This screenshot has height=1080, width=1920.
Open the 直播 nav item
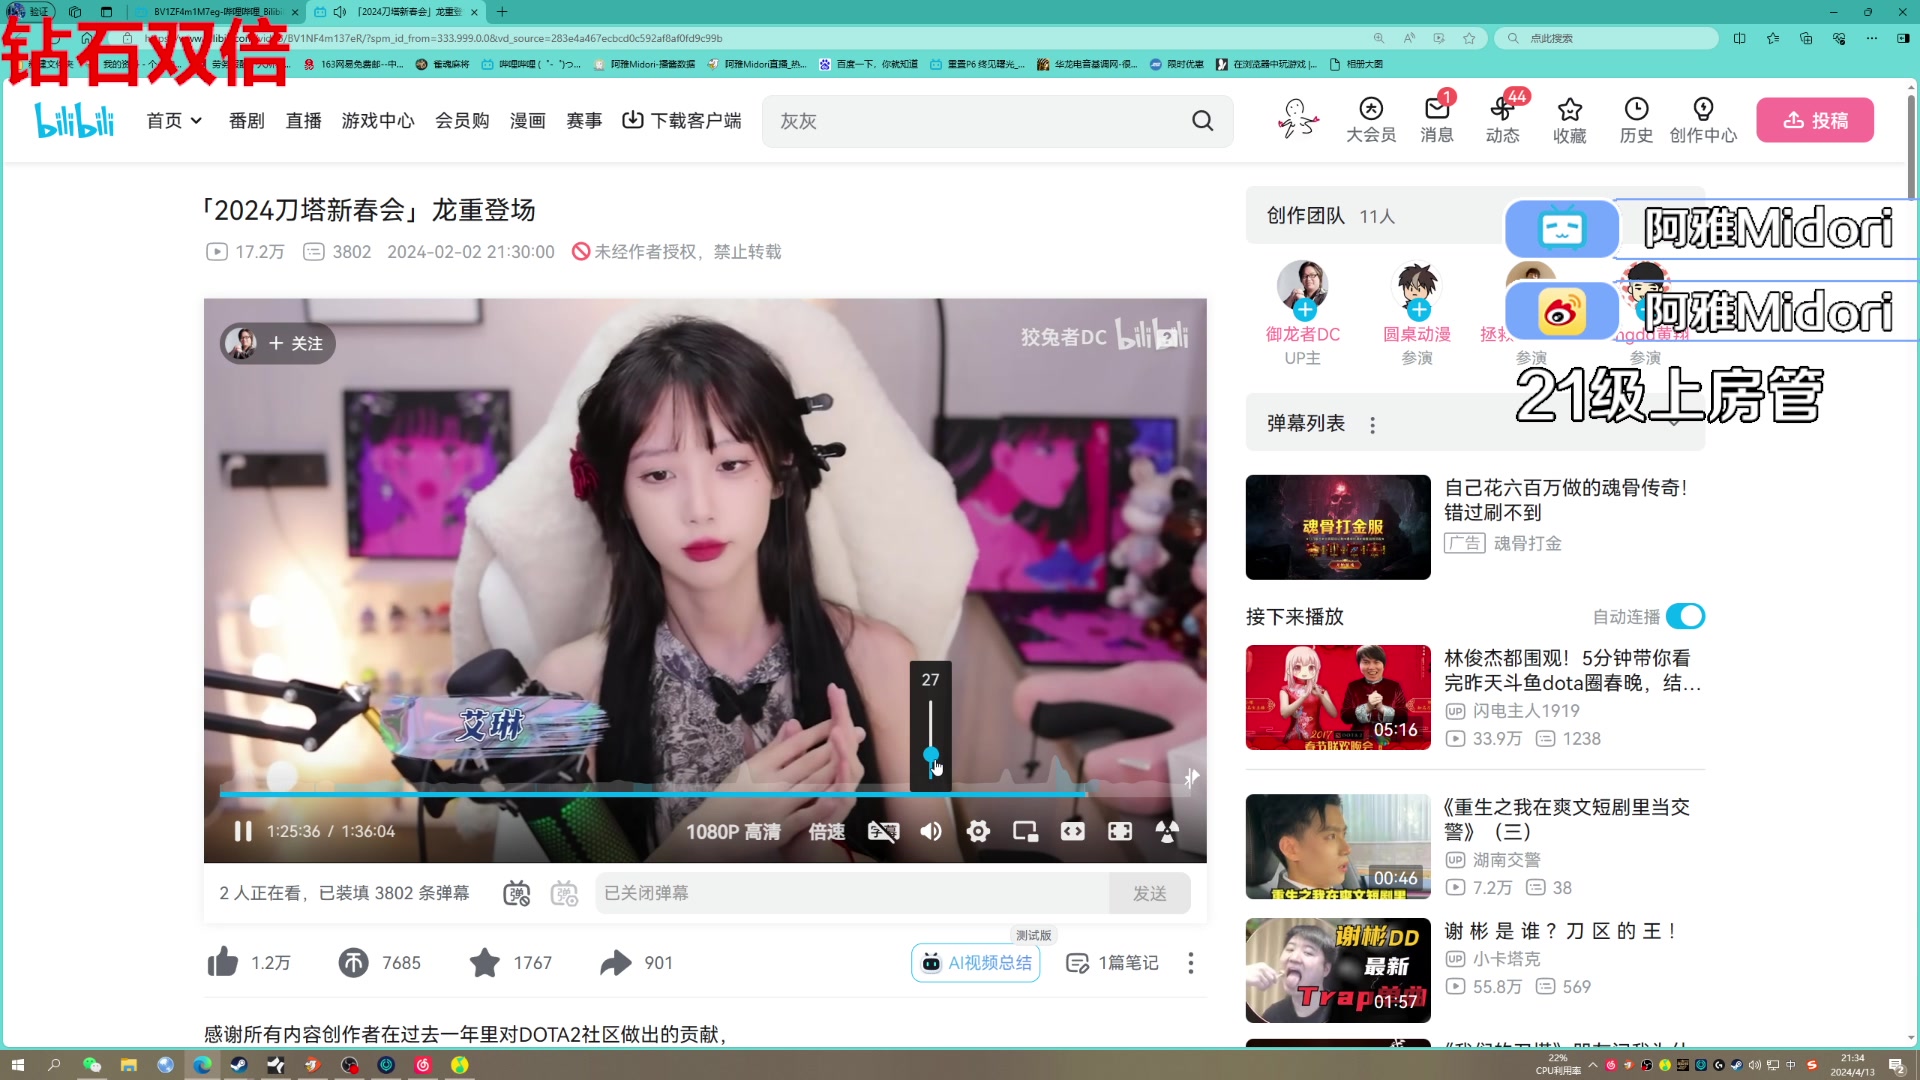click(x=303, y=120)
